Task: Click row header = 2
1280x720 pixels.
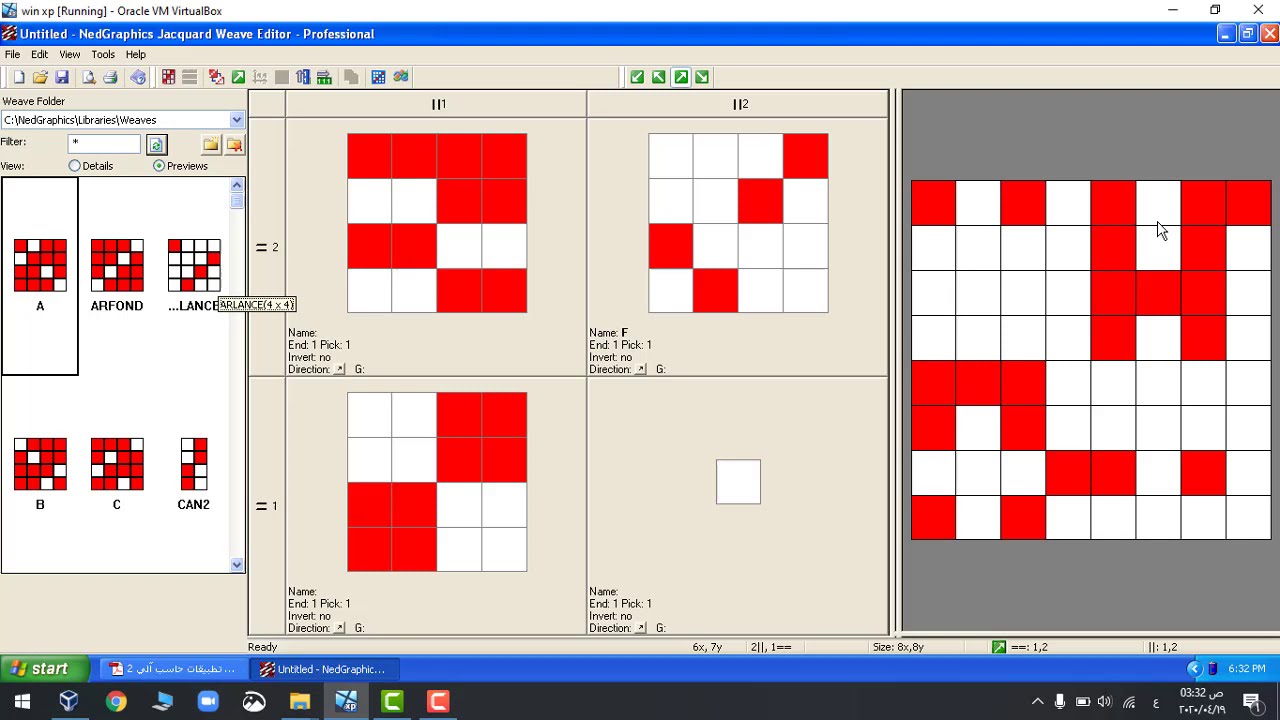Action: coord(267,247)
